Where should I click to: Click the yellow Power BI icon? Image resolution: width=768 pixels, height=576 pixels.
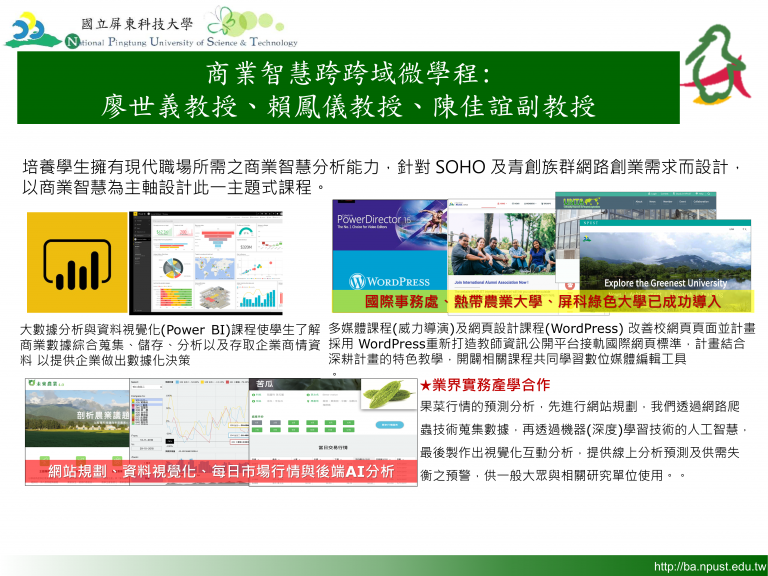pyautogui.click(x=77, y=263)
